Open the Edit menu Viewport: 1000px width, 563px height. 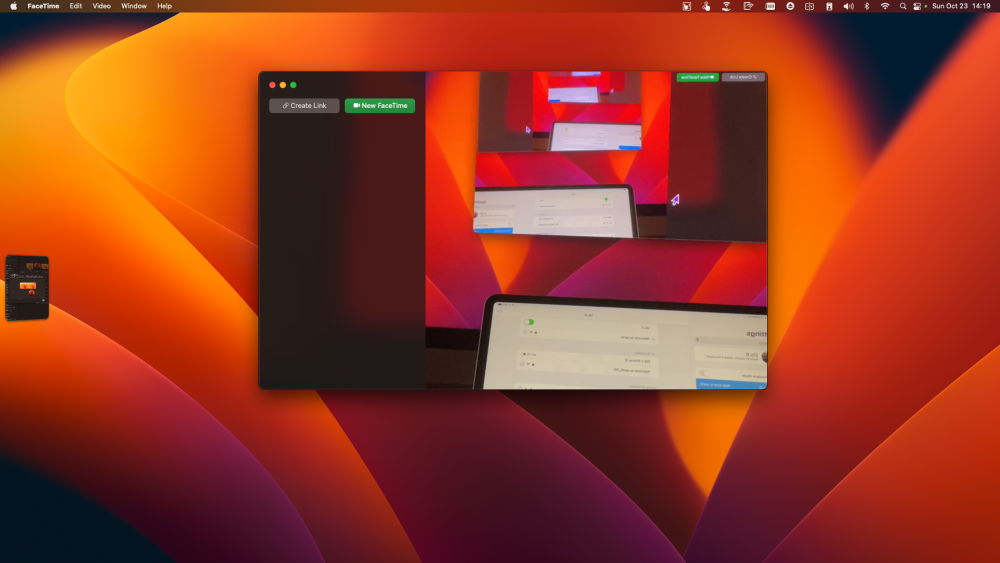tap(76, 6)
